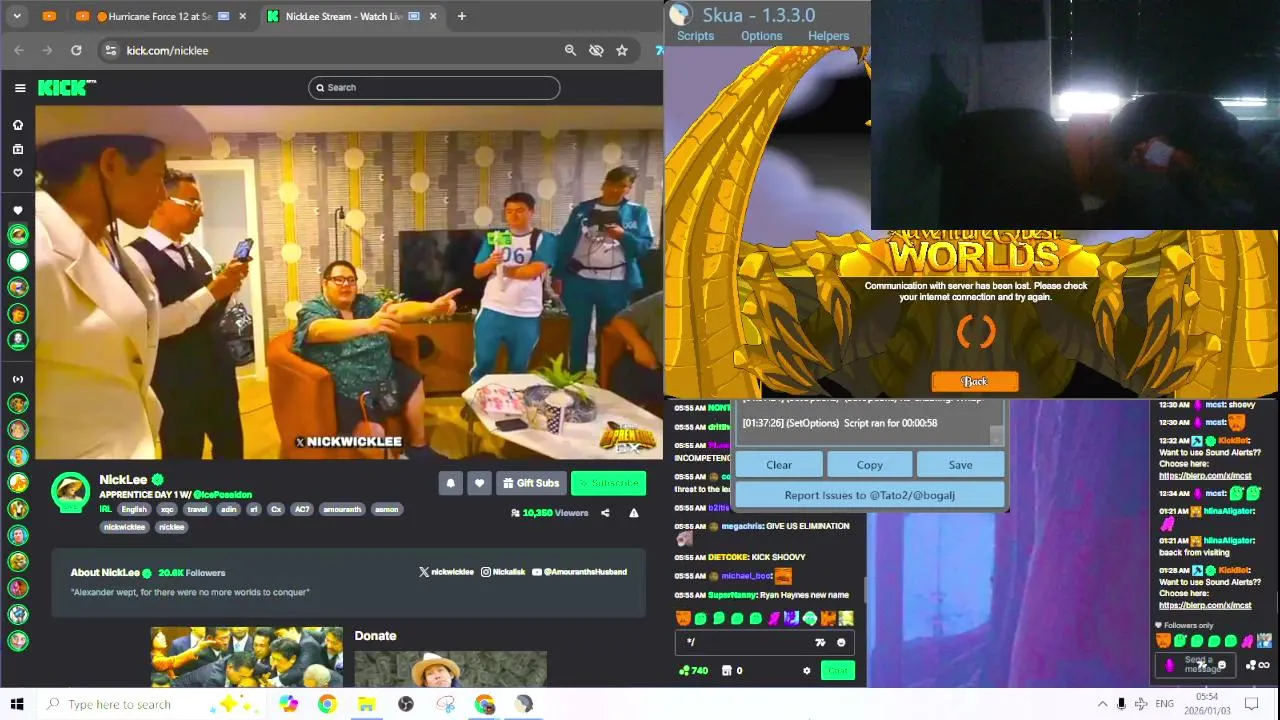Image resolution: width=1280 pixels, height=720 pixels.
Task: Click the browse icon below Kick home icon
Action: (17, 149)
